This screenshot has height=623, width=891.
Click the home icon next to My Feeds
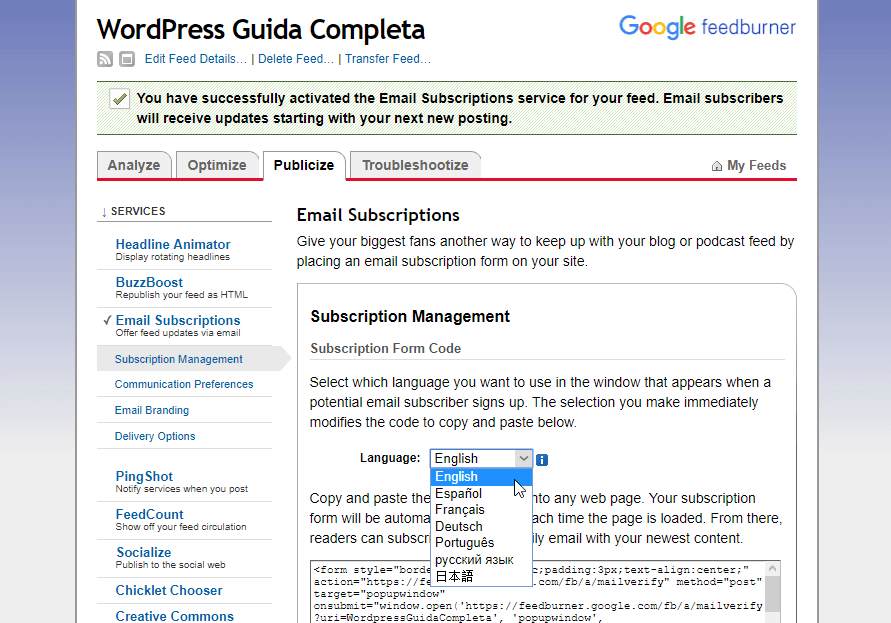click(717, 166)
